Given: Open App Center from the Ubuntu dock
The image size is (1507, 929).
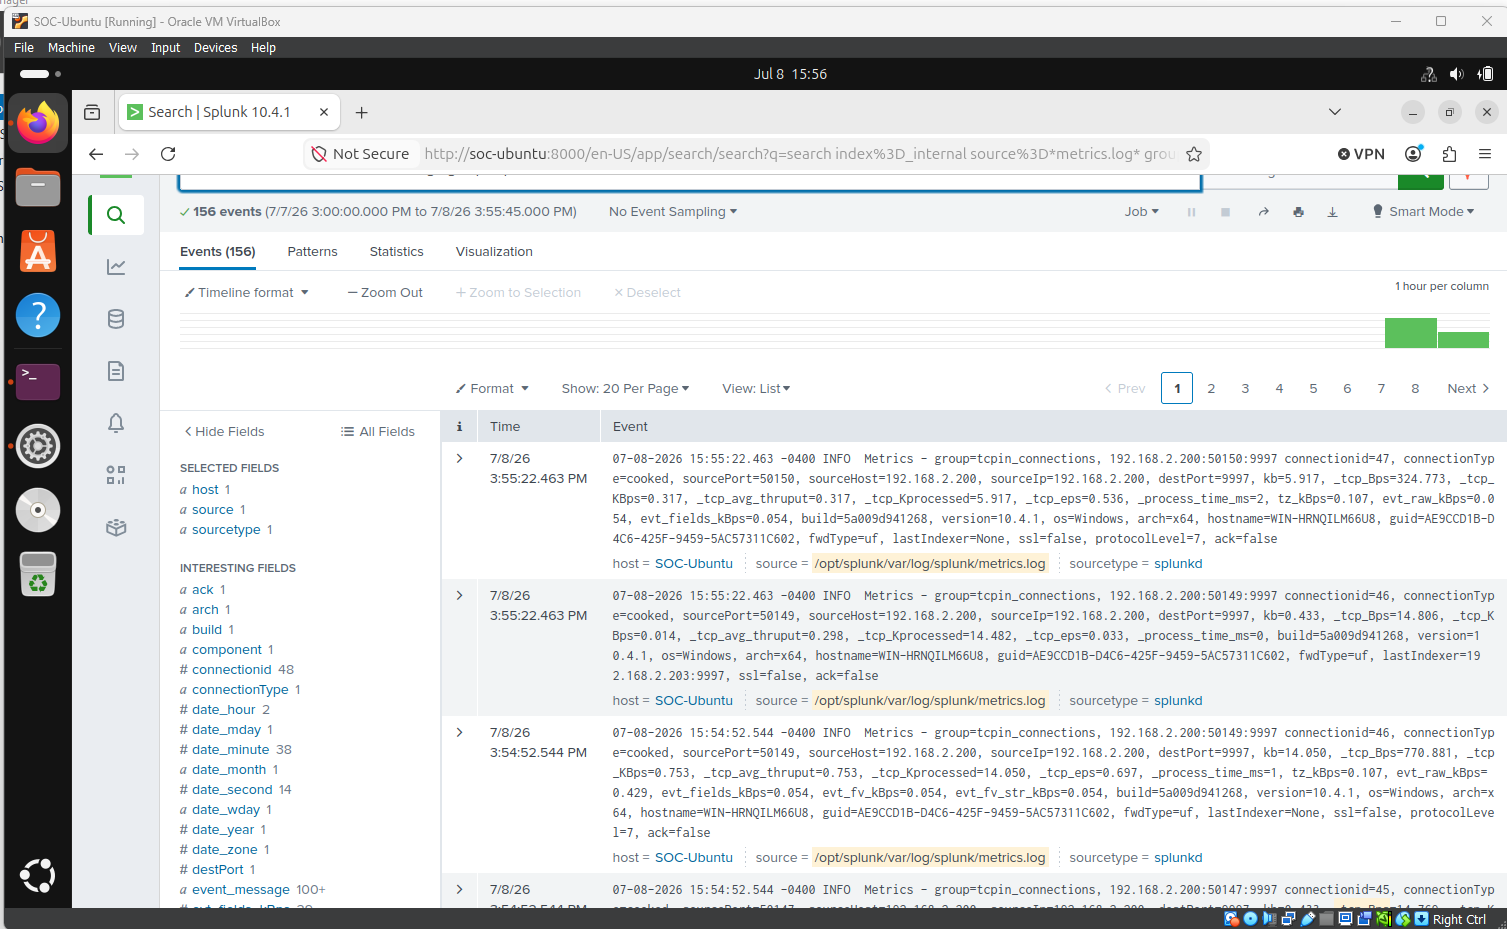Looking at the screenshot, I should click(x=38, y=251).
